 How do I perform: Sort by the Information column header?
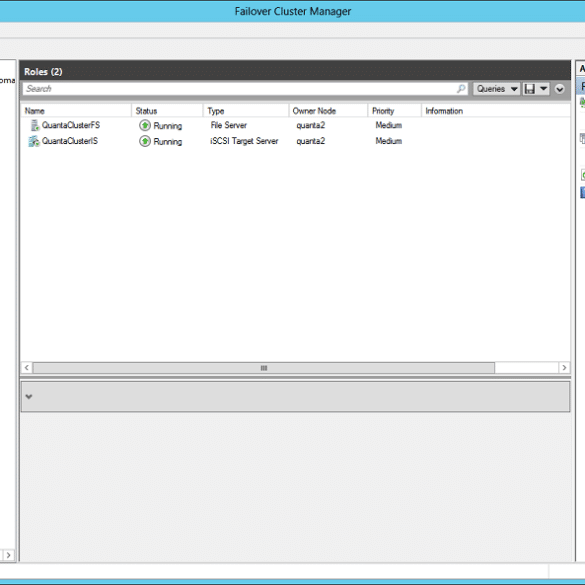click(x=495, y=111)
